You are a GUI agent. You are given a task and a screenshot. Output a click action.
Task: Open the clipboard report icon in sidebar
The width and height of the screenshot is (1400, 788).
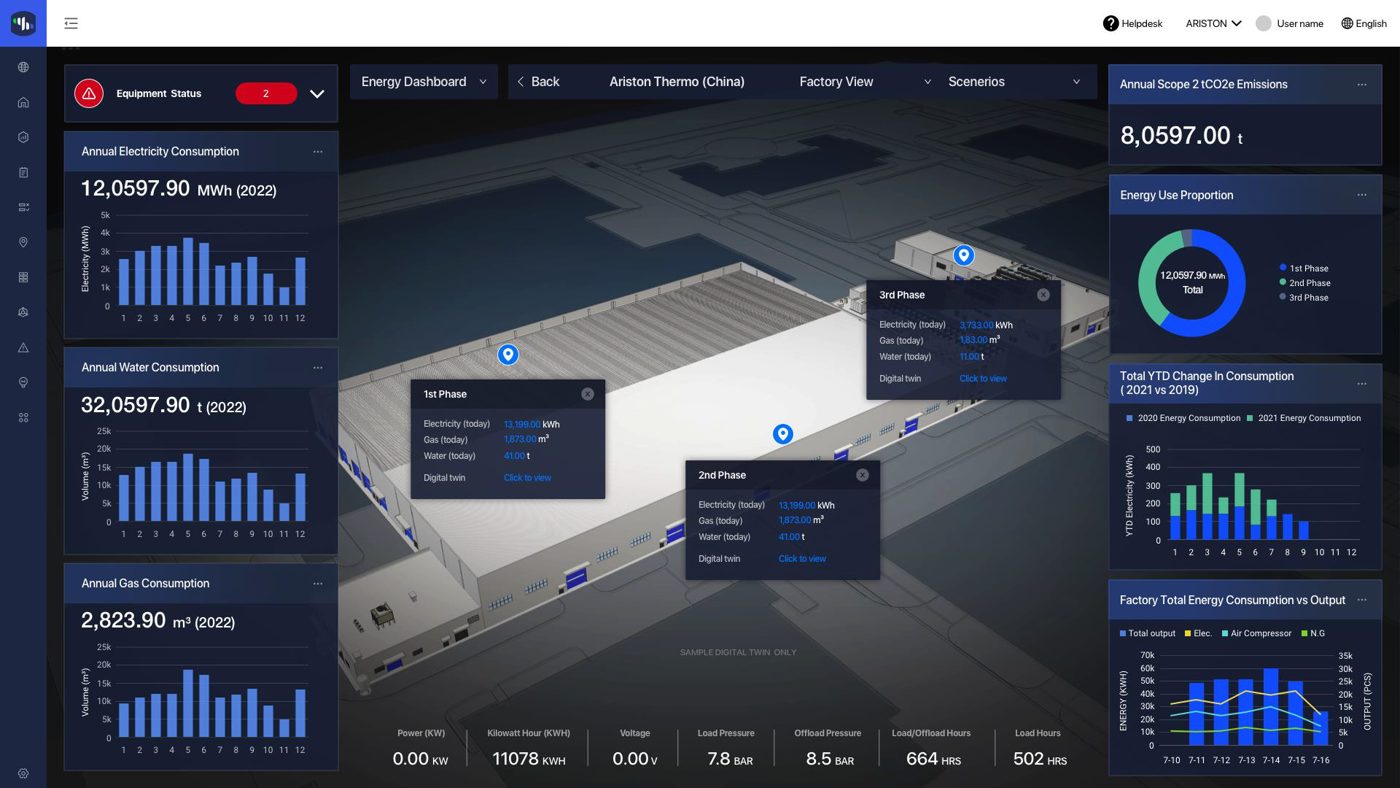click(x=23, y=172)
